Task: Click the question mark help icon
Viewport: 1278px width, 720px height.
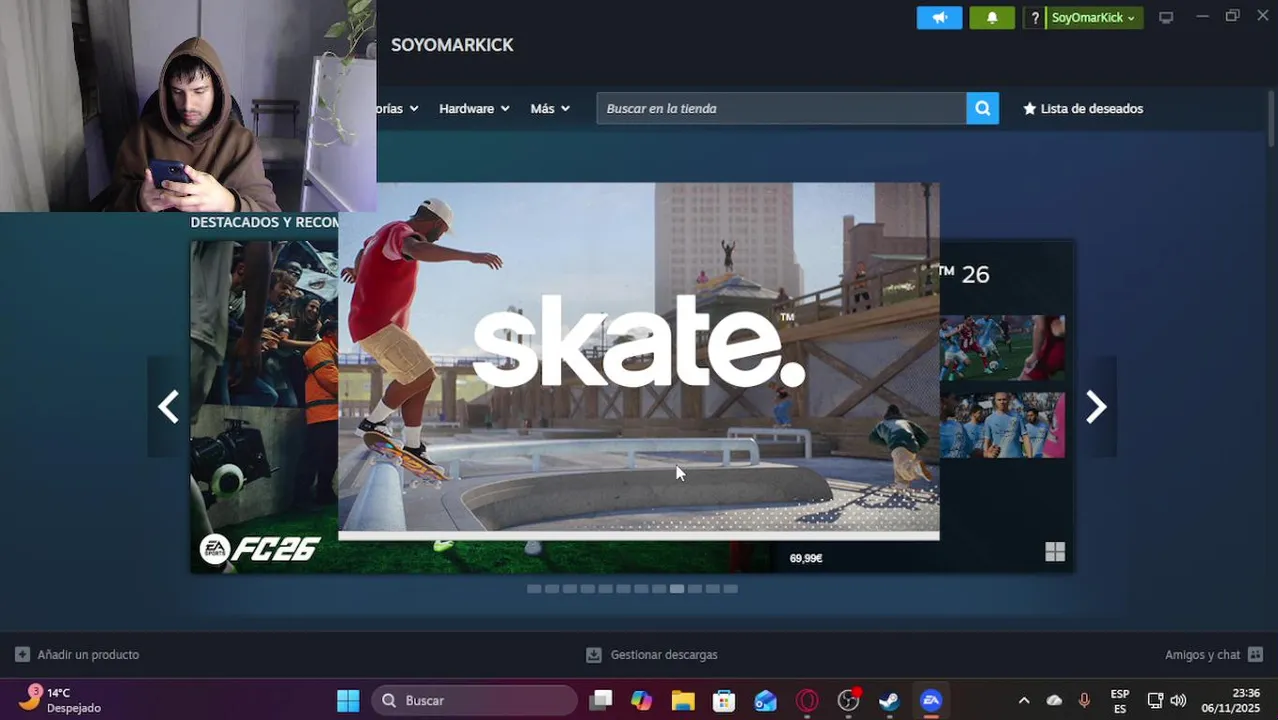Action: 1035,18
